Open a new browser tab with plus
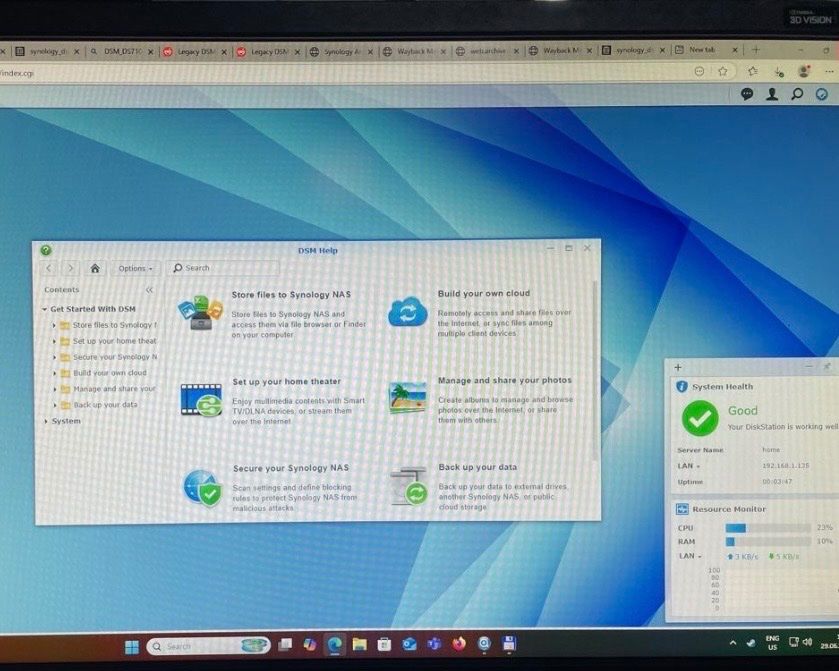839x671 pixels. coord(756,50)
